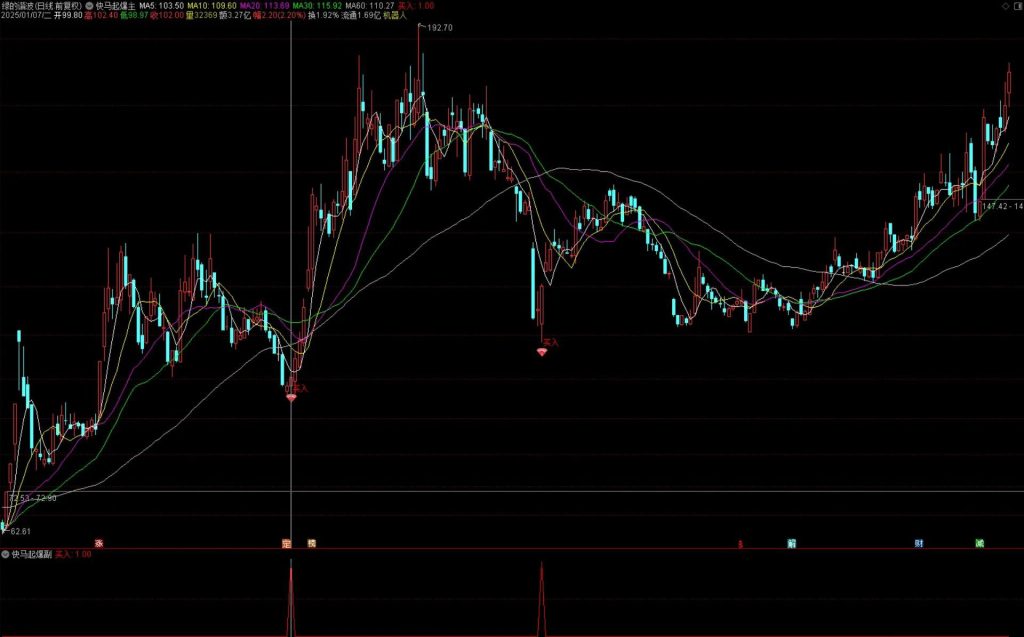
Task: Click the 快马起爆主 indicator name
Action: pos(115,5)
